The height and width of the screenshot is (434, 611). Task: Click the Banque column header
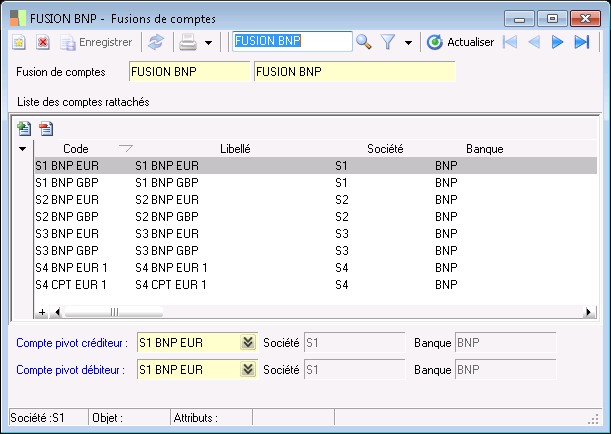(x=485, y=149)
